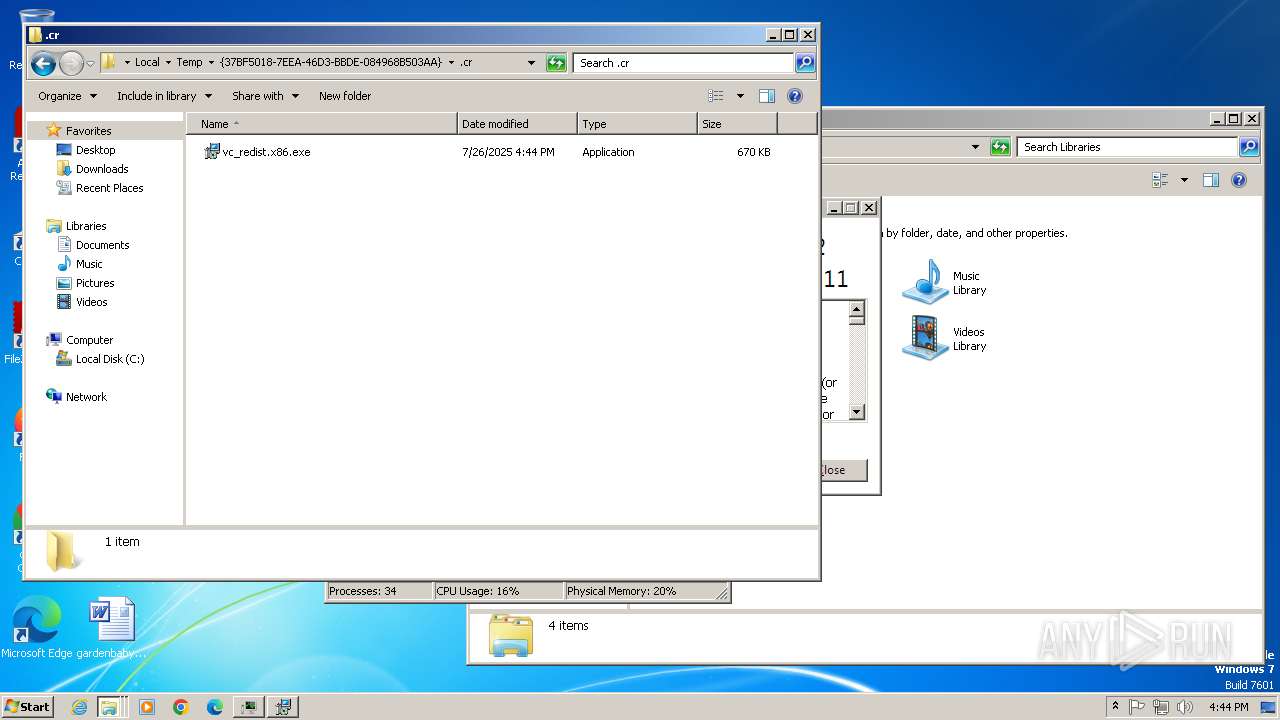1280x720 pixels.
Task: Open the More view options dropdown arrow in .cr window
Action: (x=740, y=96)
